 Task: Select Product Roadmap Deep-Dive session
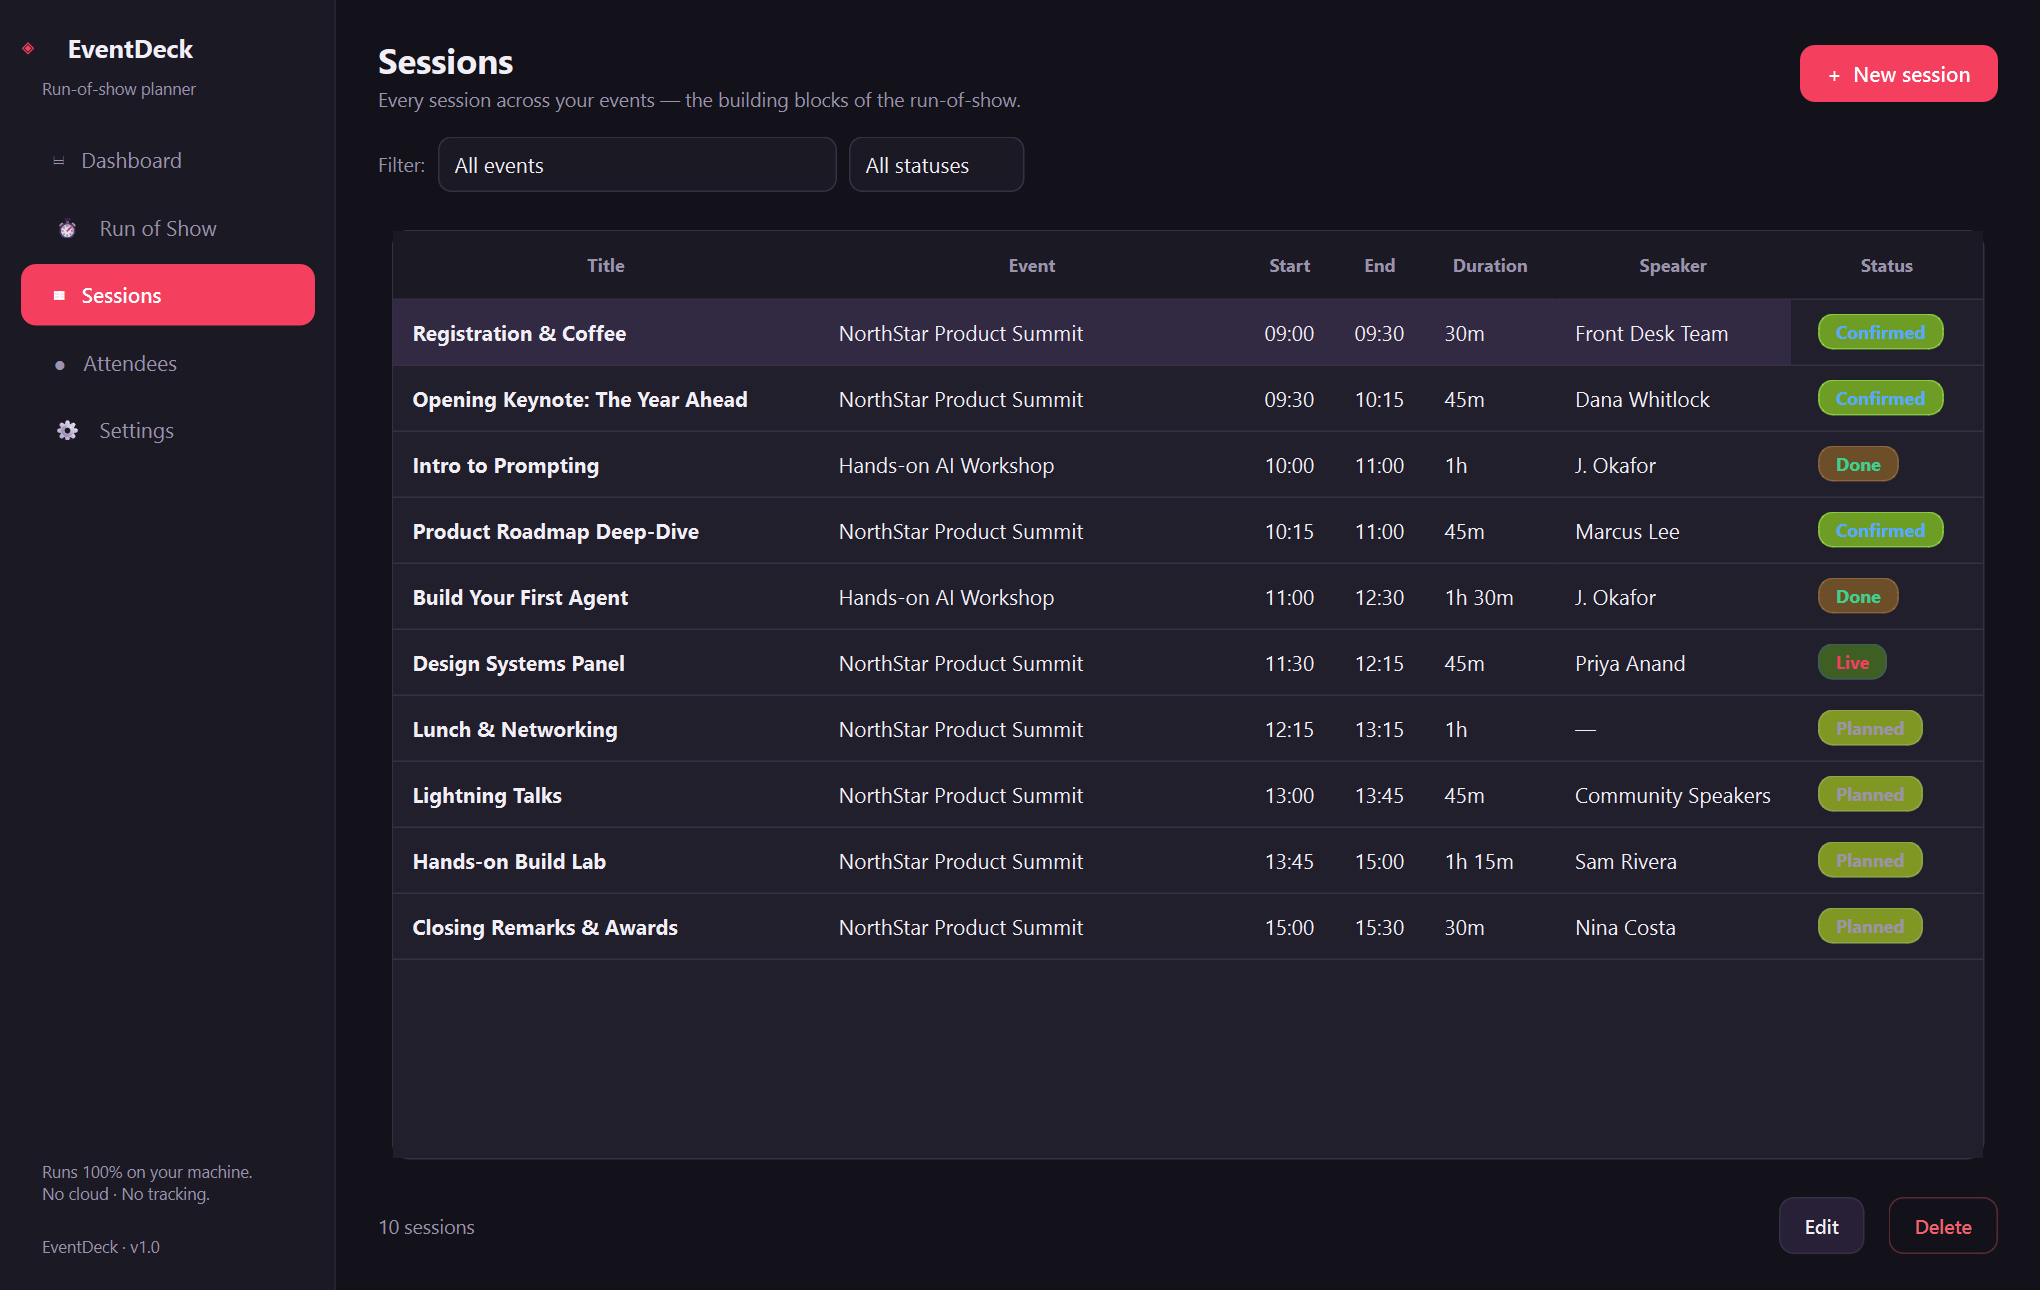1187,531
